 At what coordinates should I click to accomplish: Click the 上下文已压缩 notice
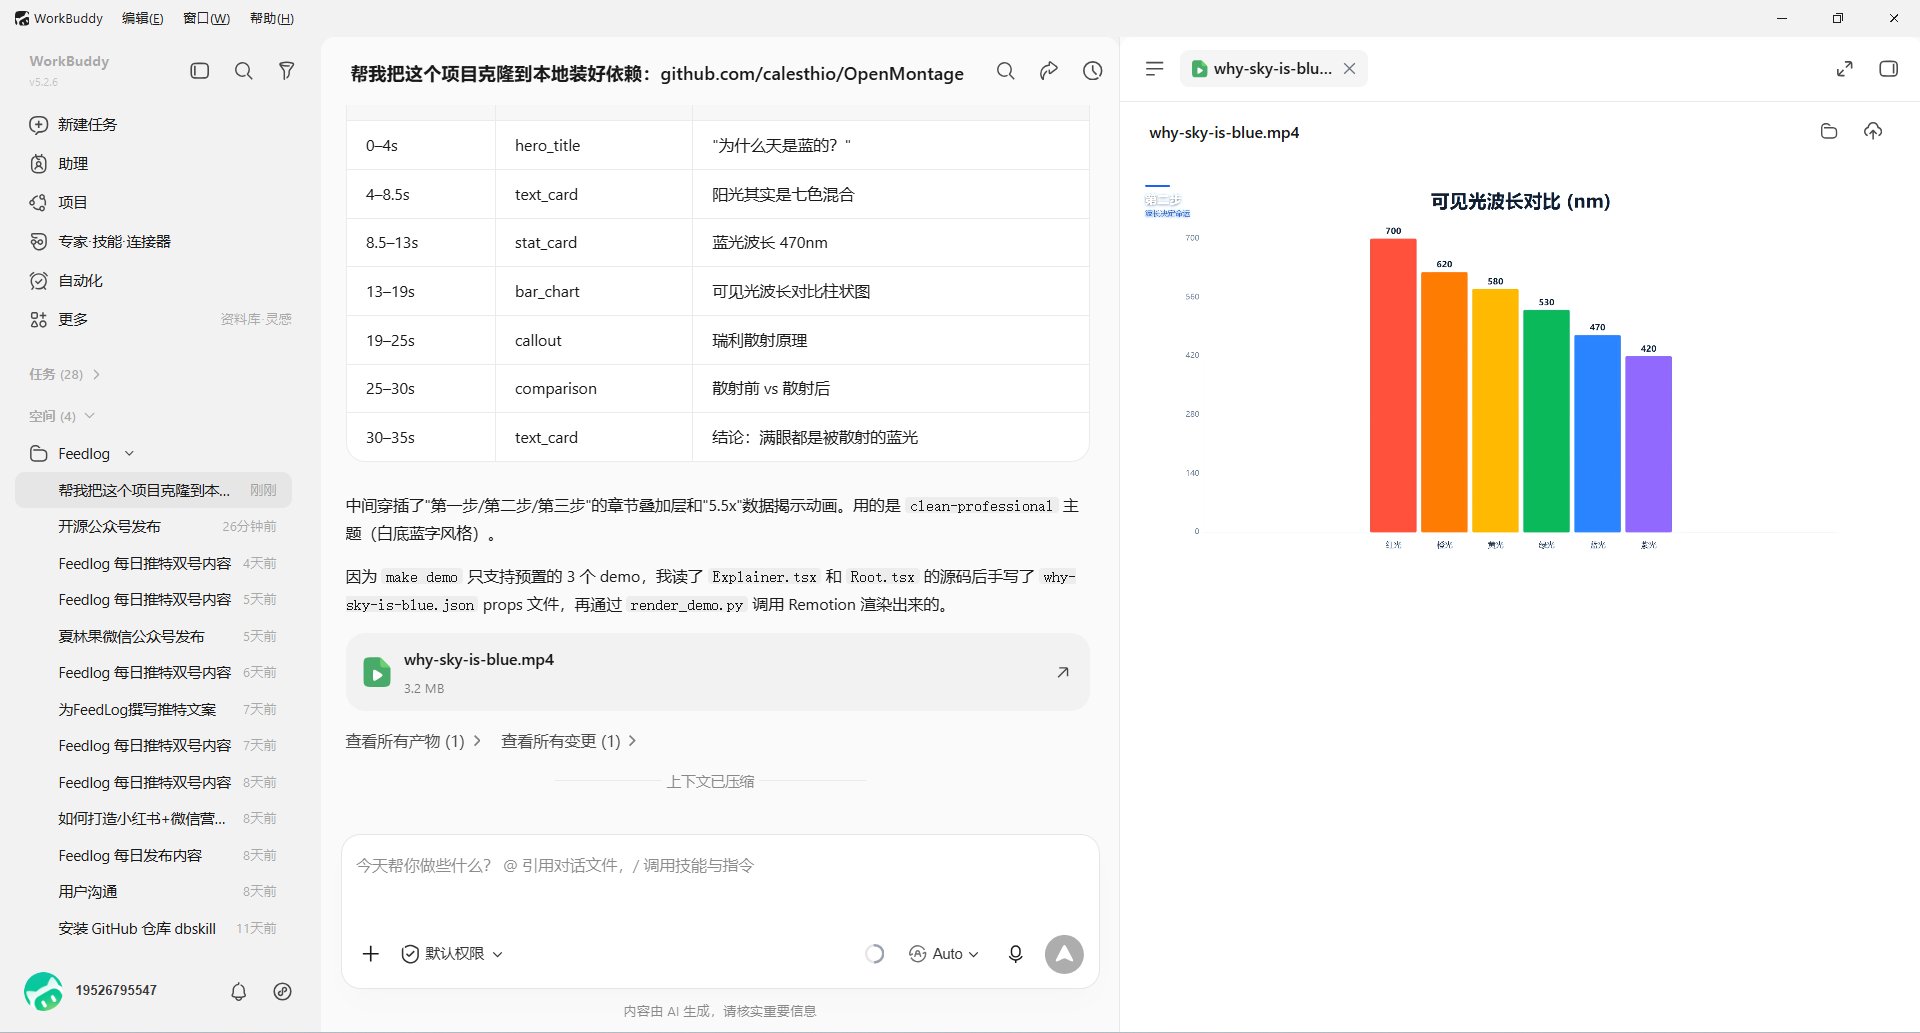click(710, 782)
